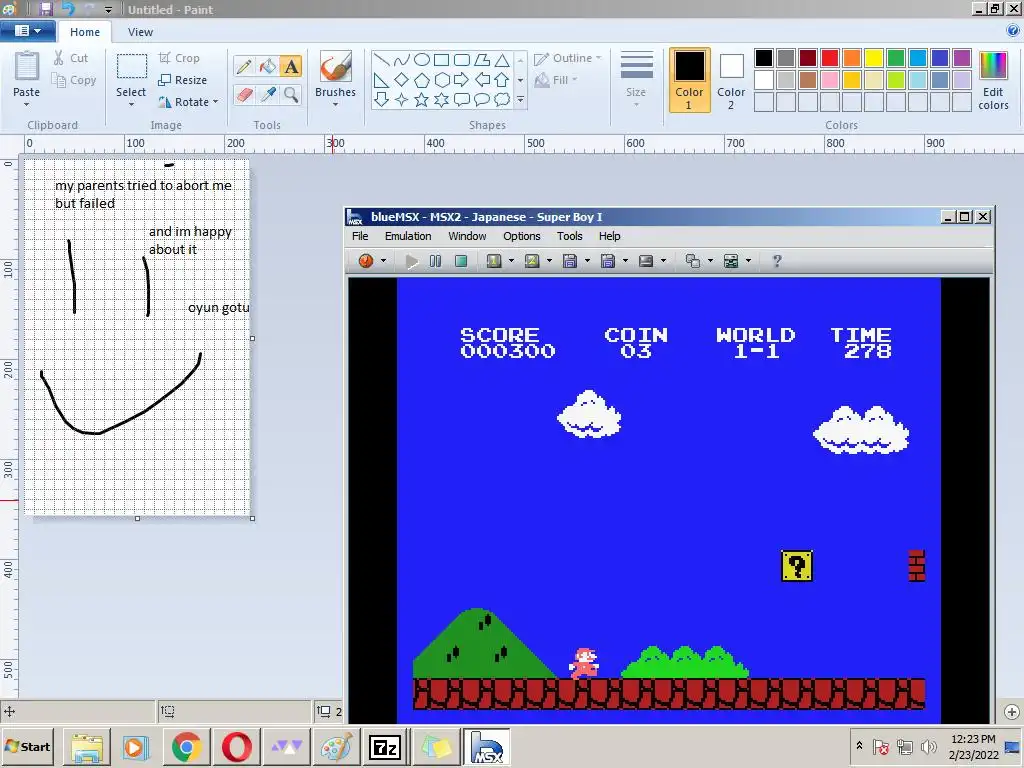Click the Crop button

click(x=179, y=58)
